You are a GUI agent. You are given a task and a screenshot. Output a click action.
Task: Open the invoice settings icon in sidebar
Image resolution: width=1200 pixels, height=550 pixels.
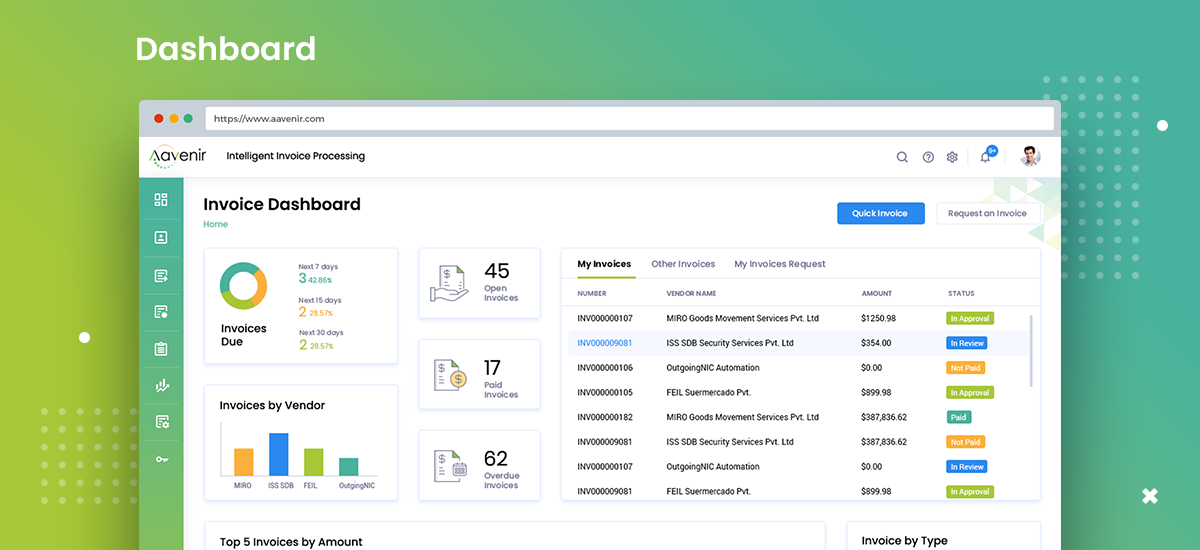161,422
